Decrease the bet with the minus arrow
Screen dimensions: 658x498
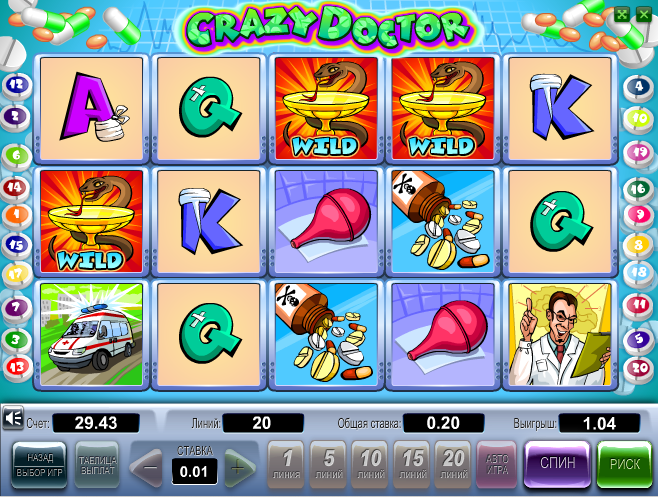(x=147, y=467)
